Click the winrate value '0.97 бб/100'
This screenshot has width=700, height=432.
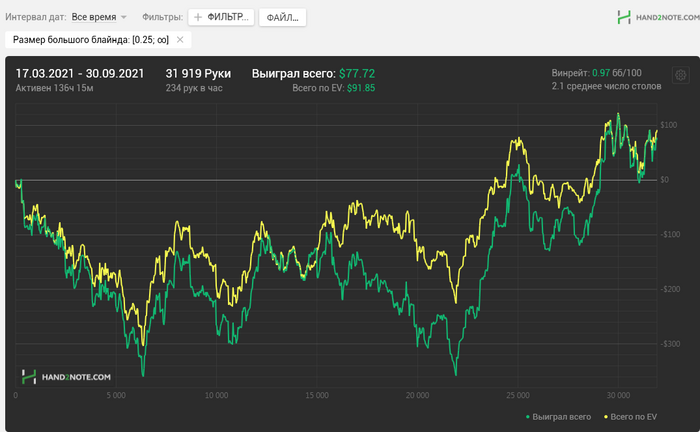coord(617,73)
